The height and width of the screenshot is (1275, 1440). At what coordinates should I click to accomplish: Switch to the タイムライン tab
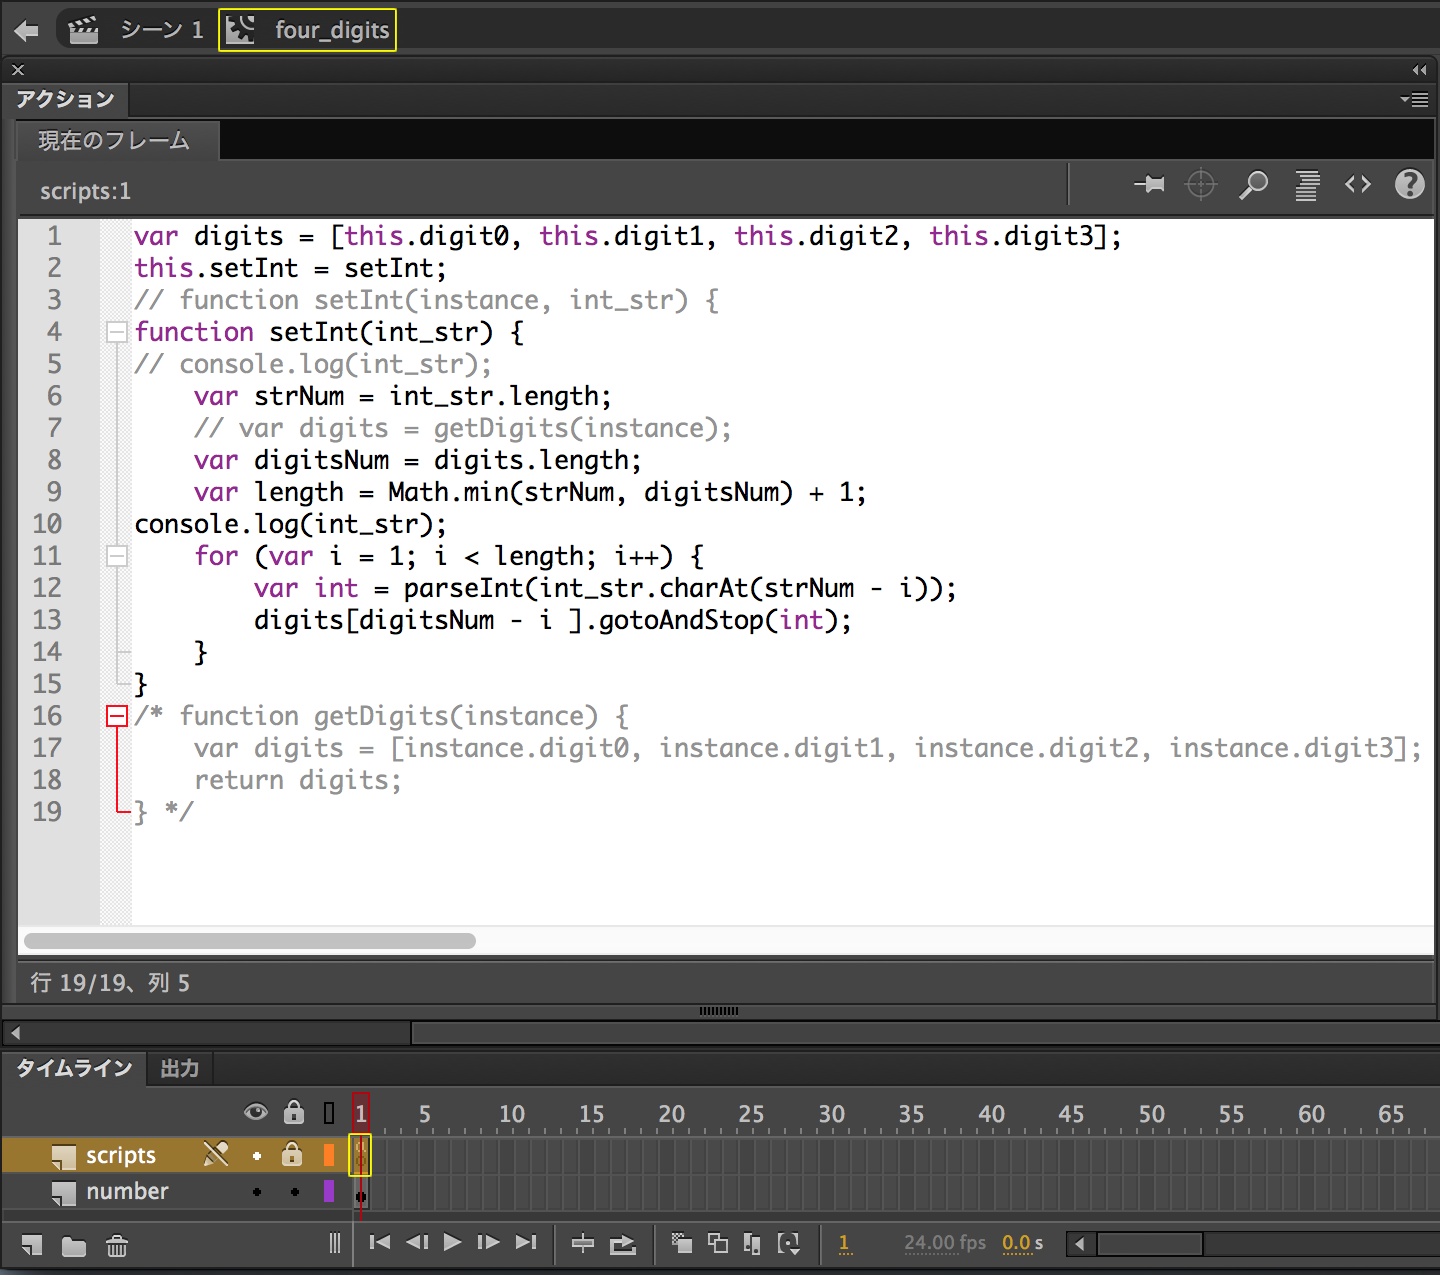coord(74,1068)
